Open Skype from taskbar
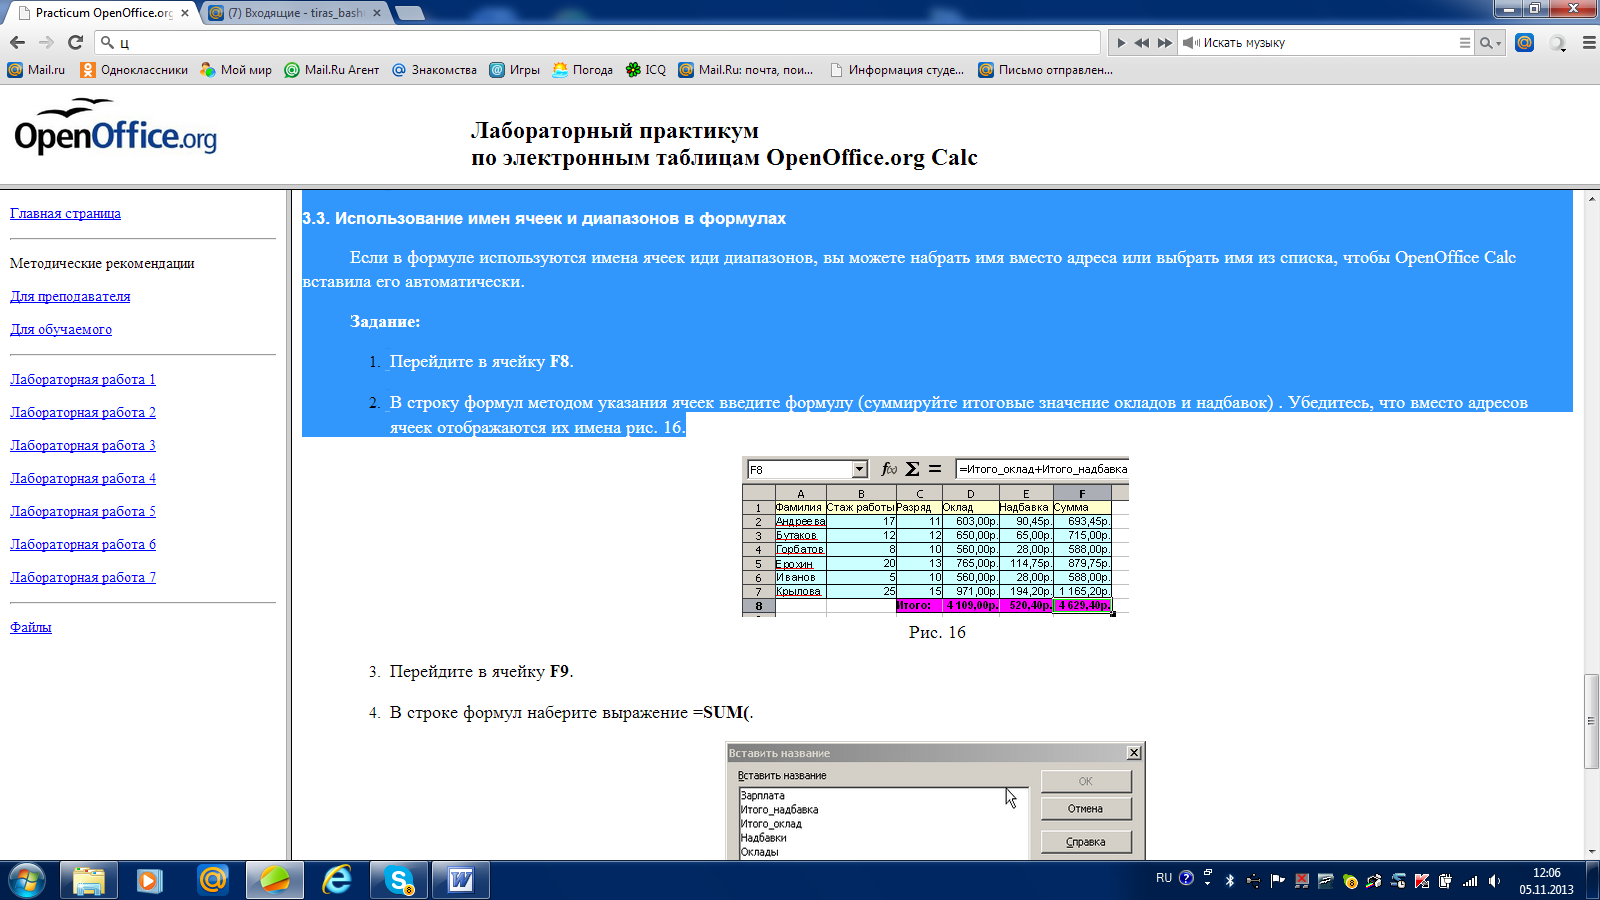This screenshot has width=1600, height=900. [399, 880]
